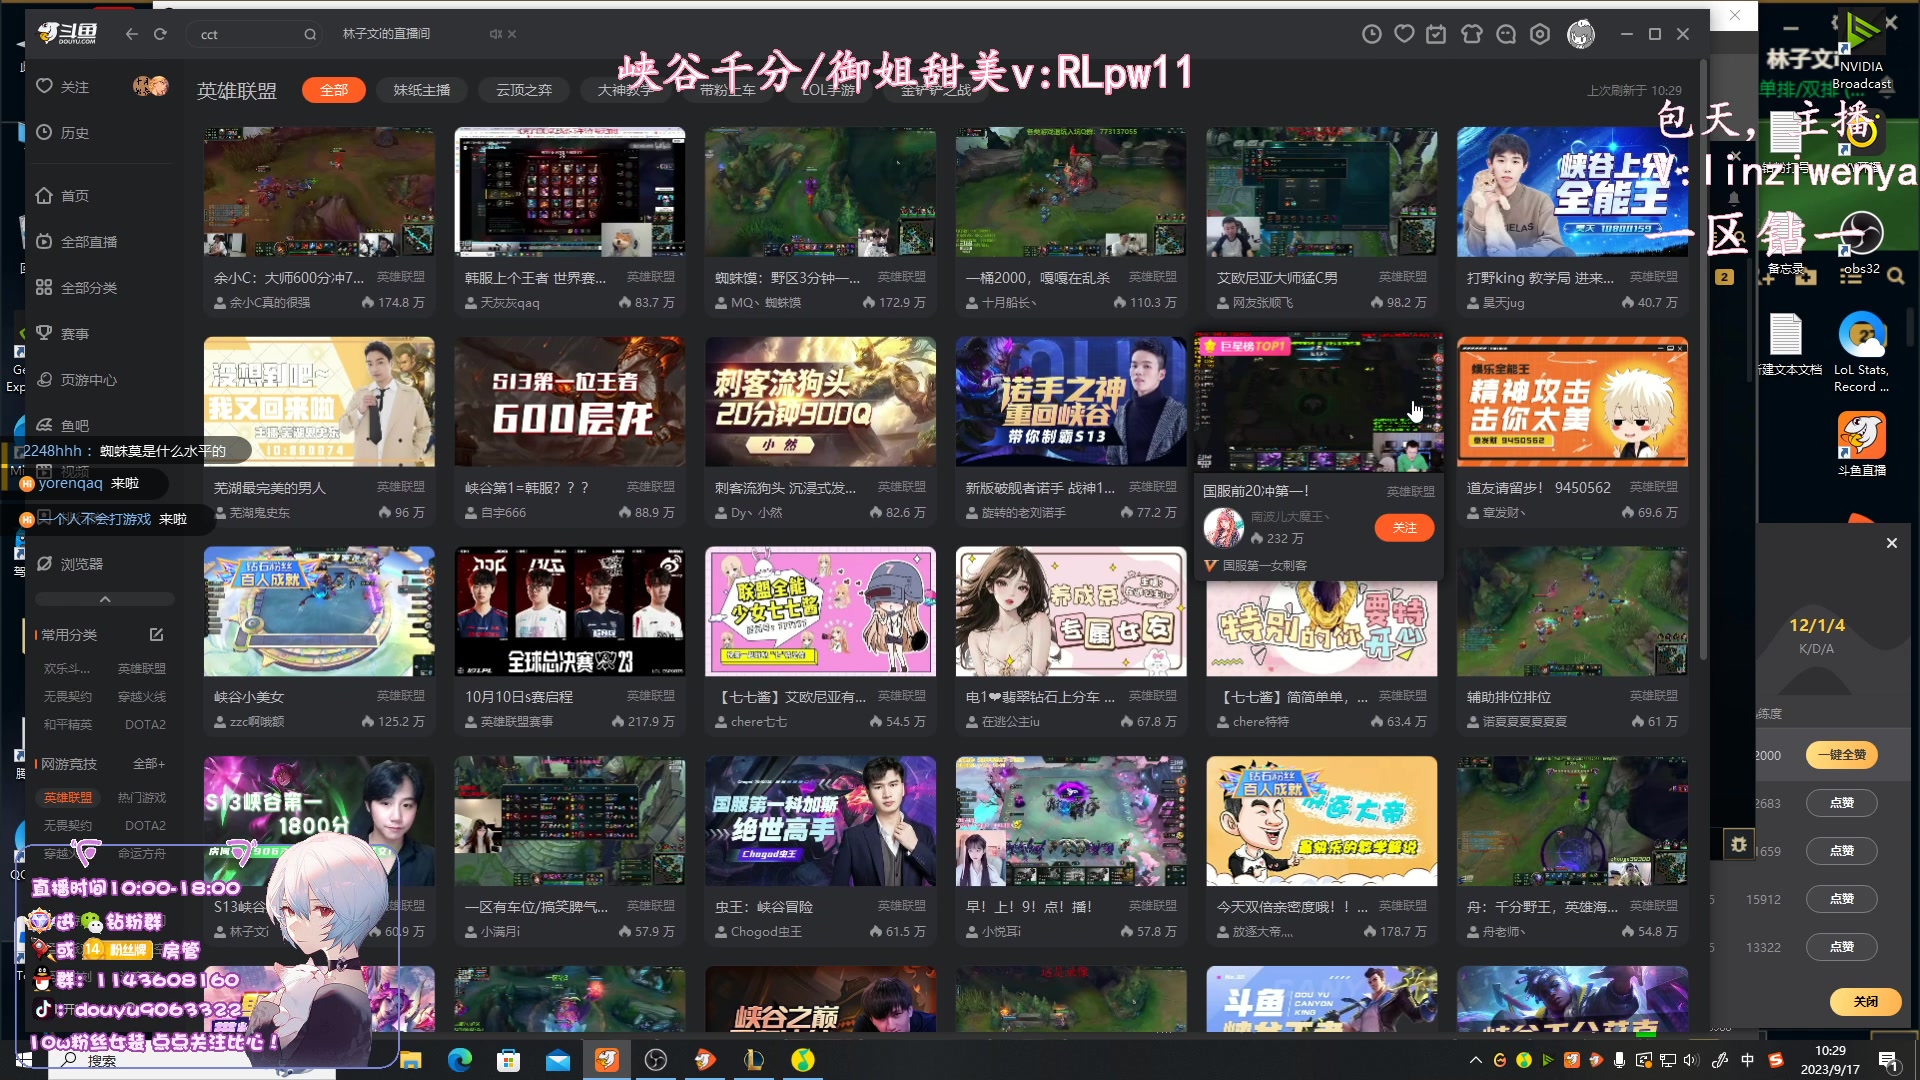
Task: Open messages via the chat bubble icon
Action: [1505, 33]
